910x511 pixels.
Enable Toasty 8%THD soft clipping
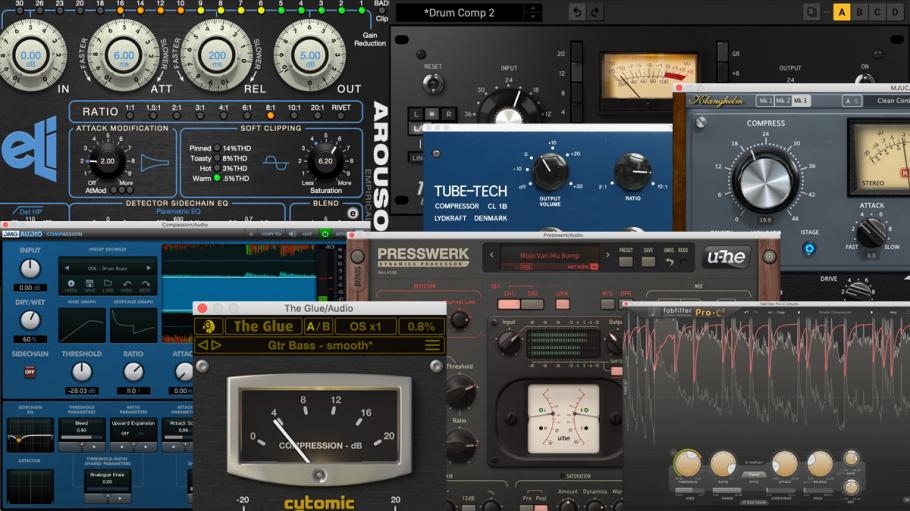(219, 158)
